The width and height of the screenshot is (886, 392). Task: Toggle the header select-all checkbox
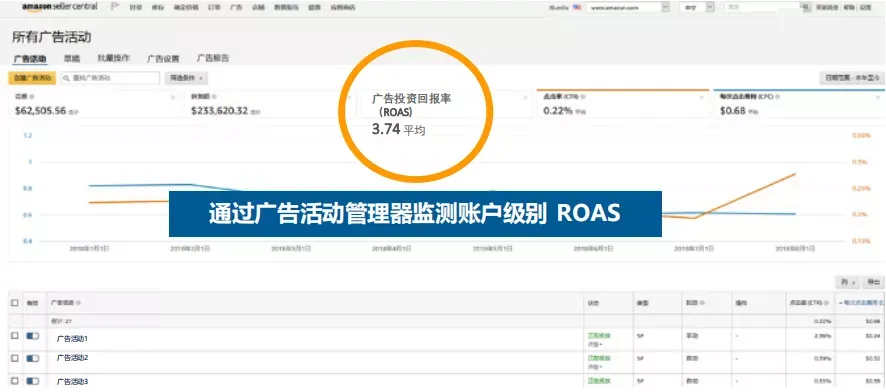click(15, 303)
